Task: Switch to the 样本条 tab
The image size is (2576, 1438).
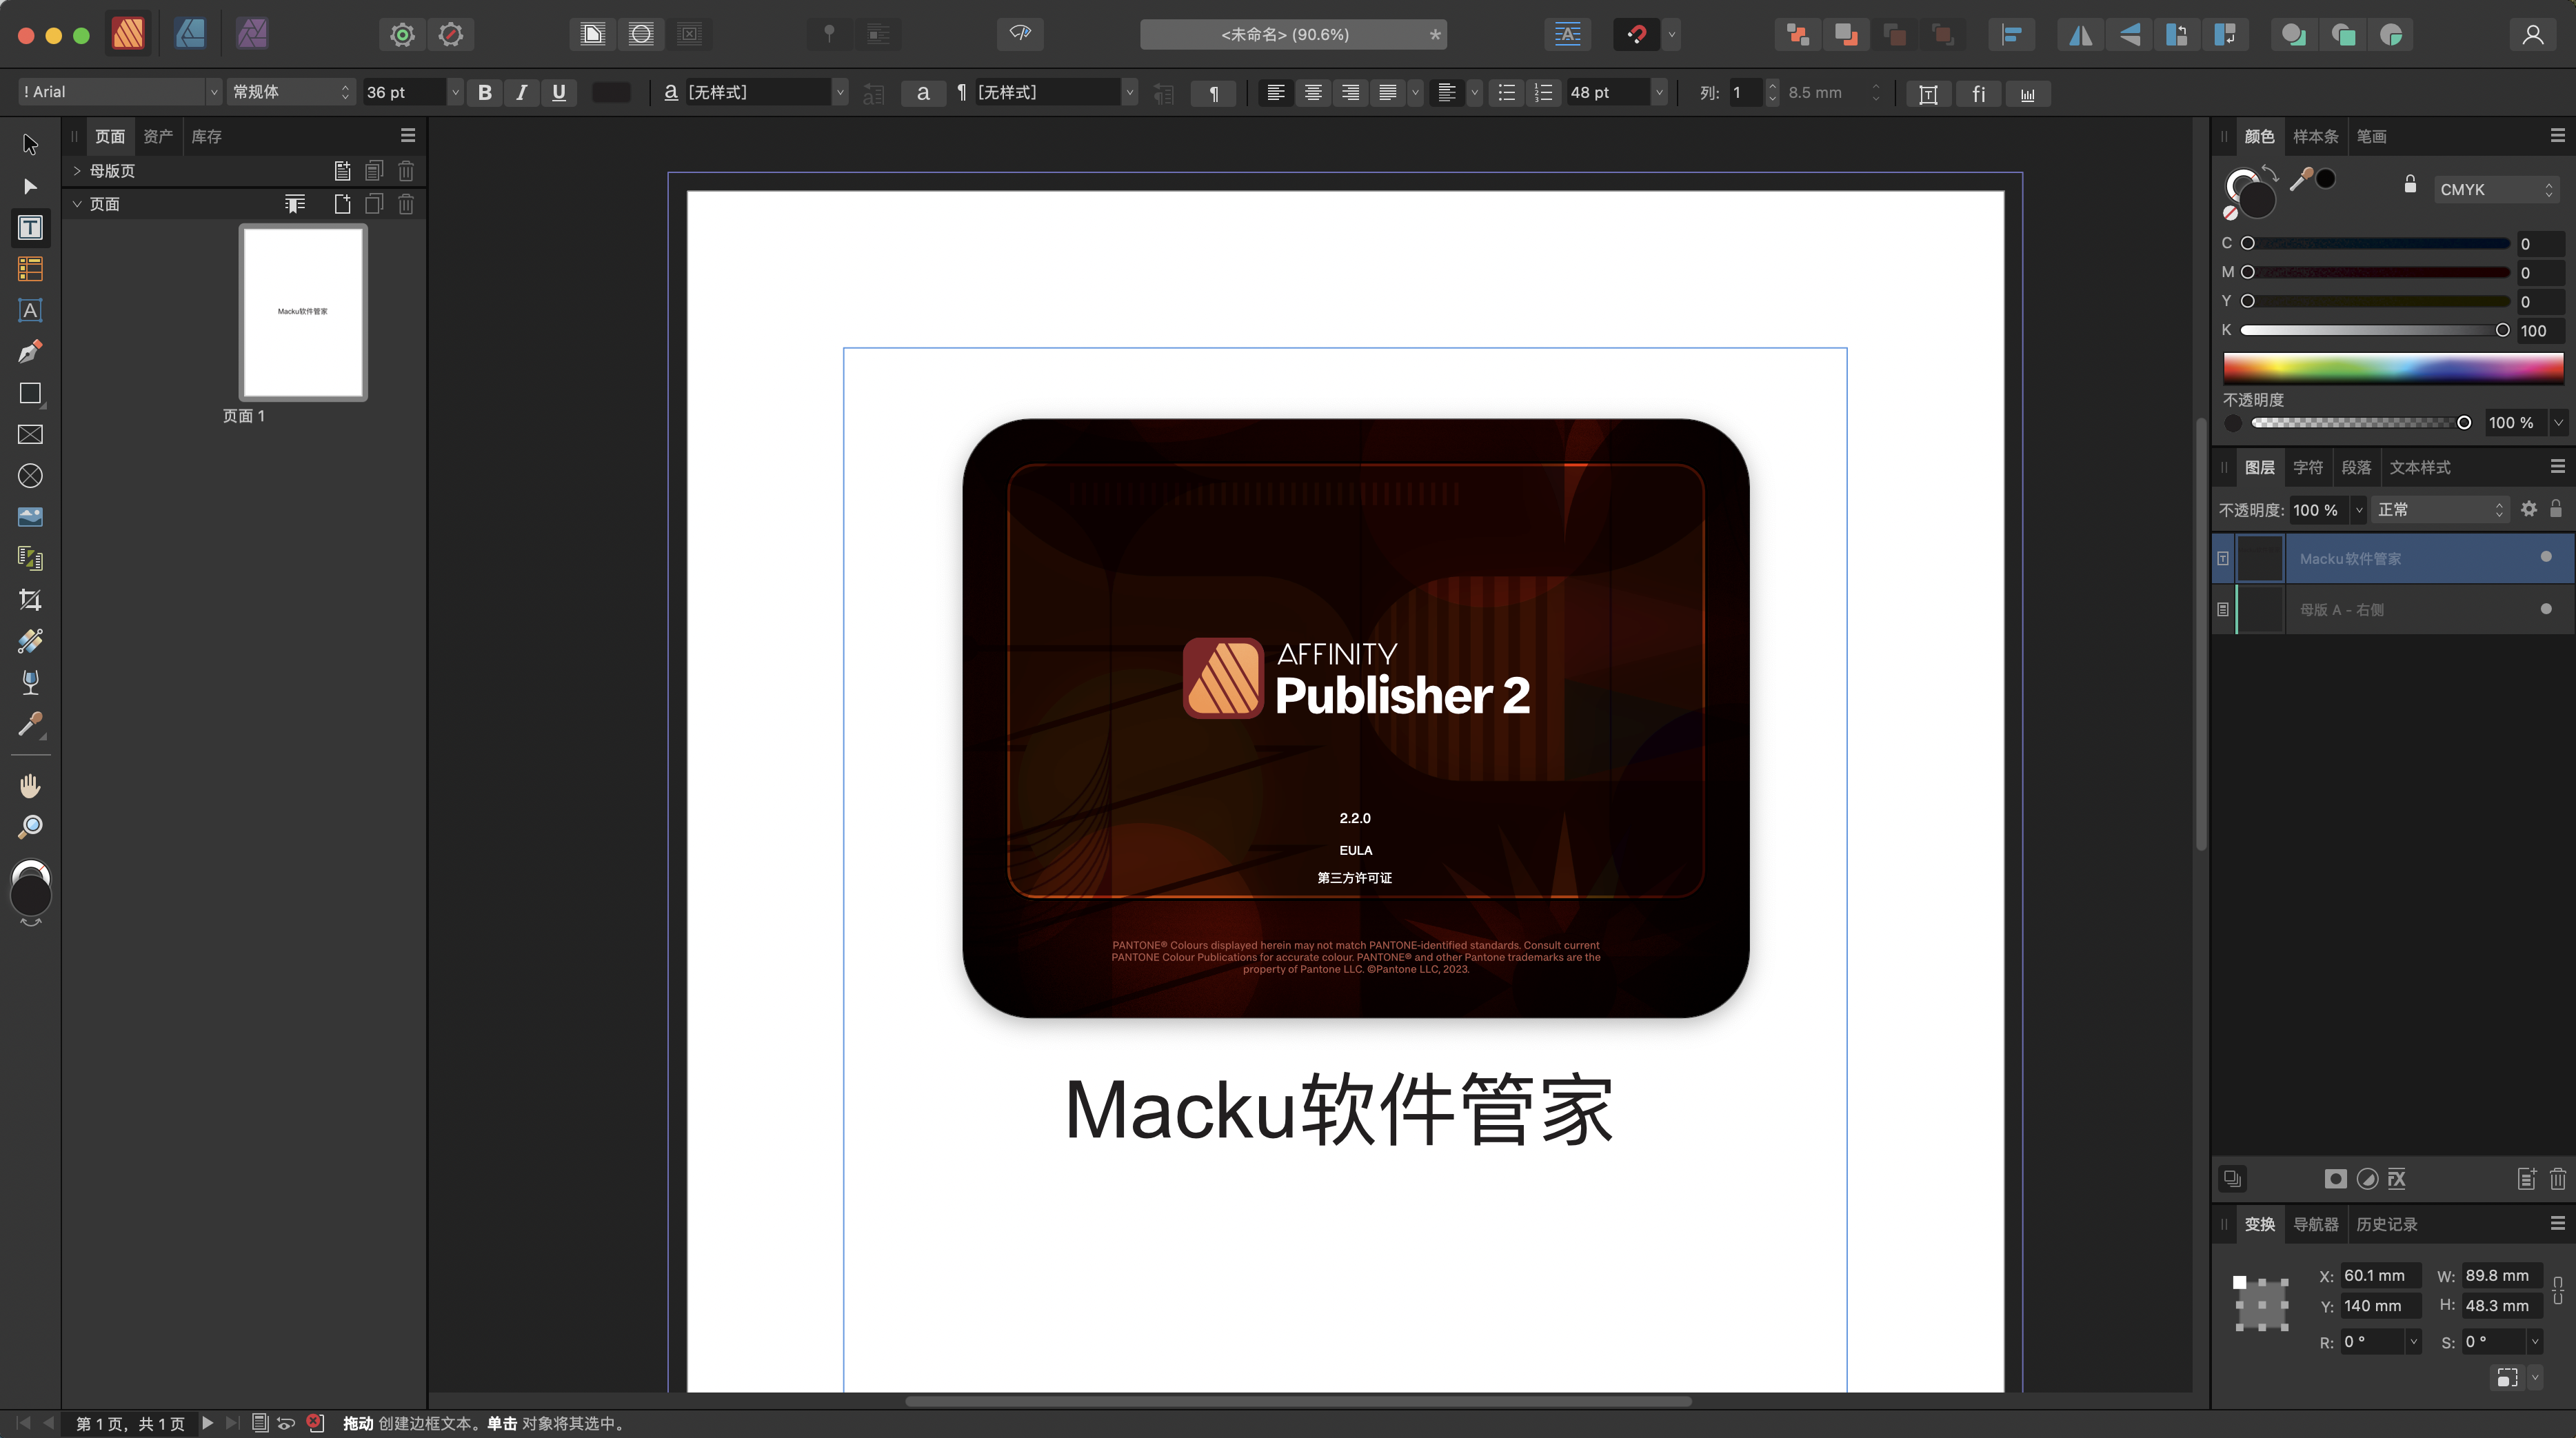Action: (x=2315, y=136)
